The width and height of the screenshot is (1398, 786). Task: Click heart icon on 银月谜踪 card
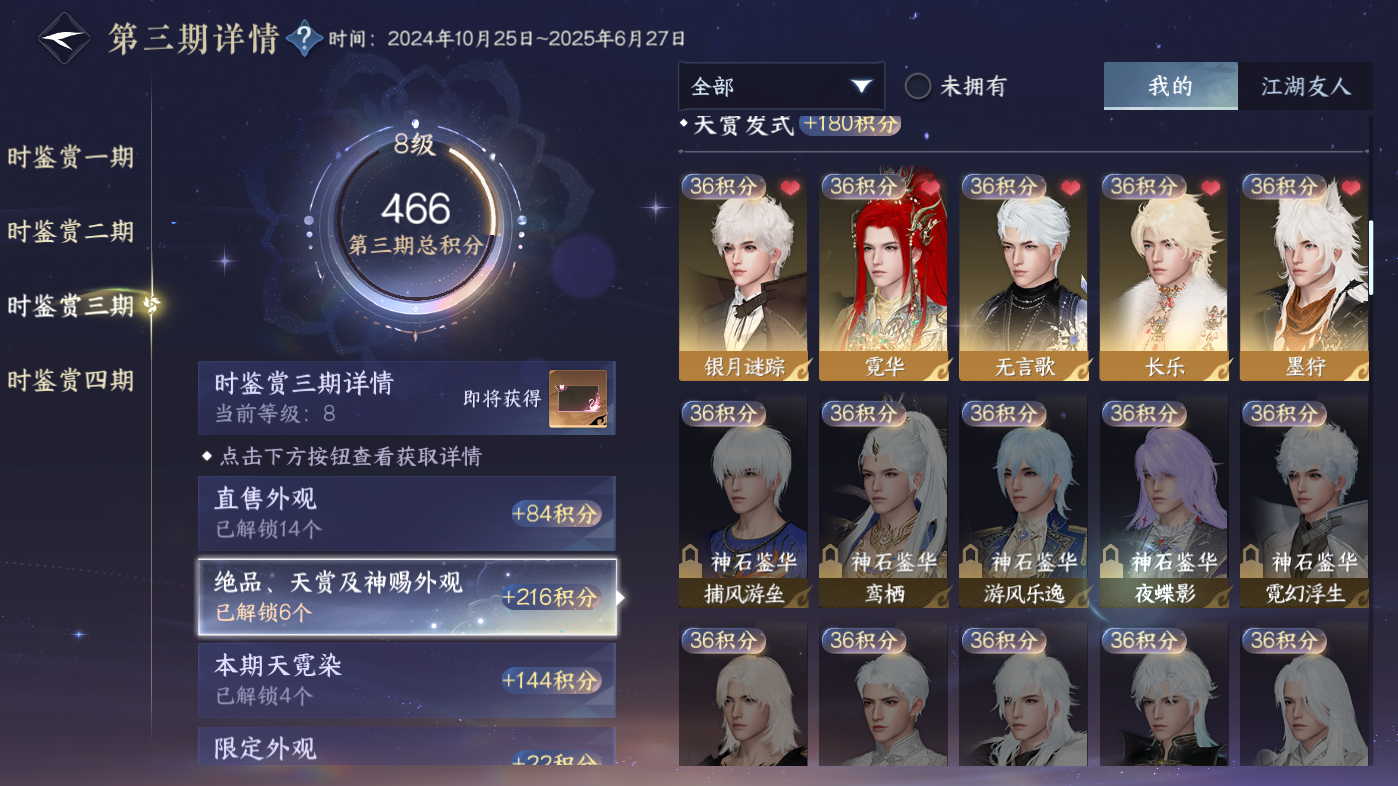(791, 188)
